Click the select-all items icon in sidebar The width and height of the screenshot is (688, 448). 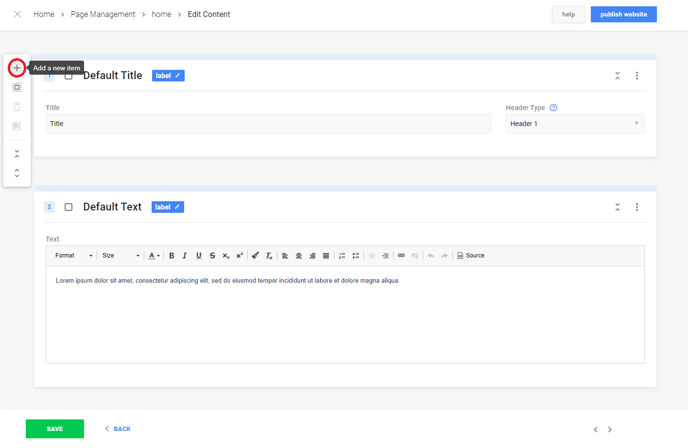(17, 87)
